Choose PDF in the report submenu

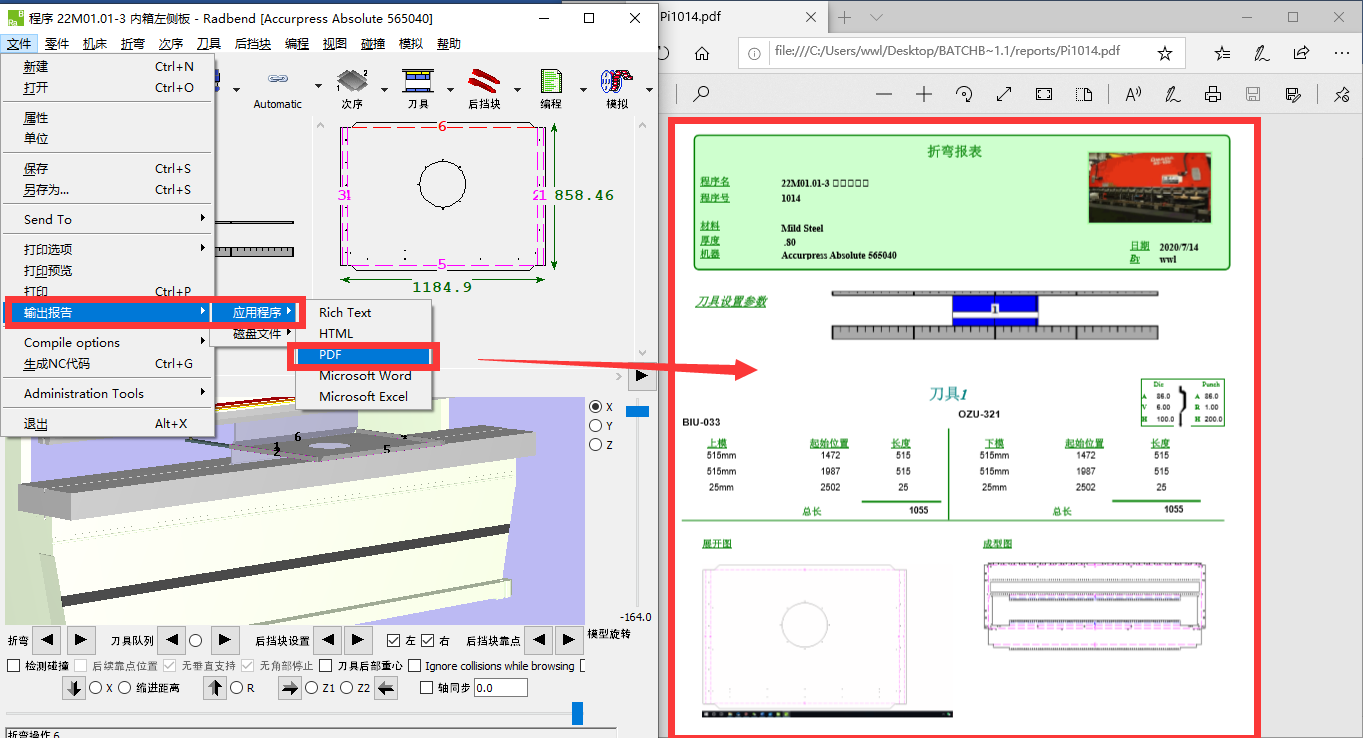(x=363, y=355)
